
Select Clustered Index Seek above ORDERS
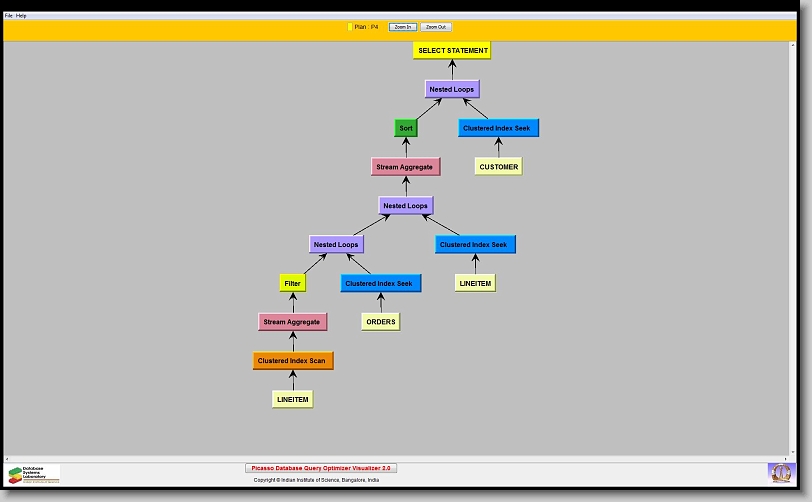(380, 283)
